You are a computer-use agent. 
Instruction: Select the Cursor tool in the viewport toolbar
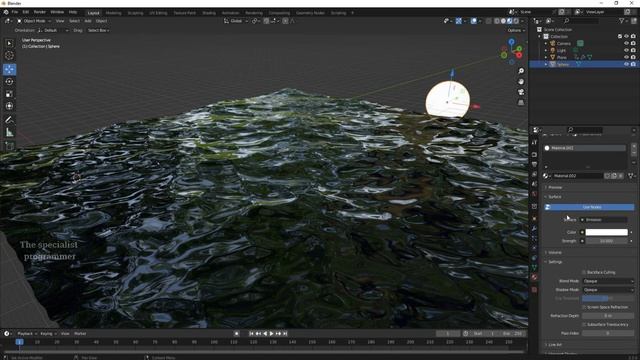pos(9,56)
